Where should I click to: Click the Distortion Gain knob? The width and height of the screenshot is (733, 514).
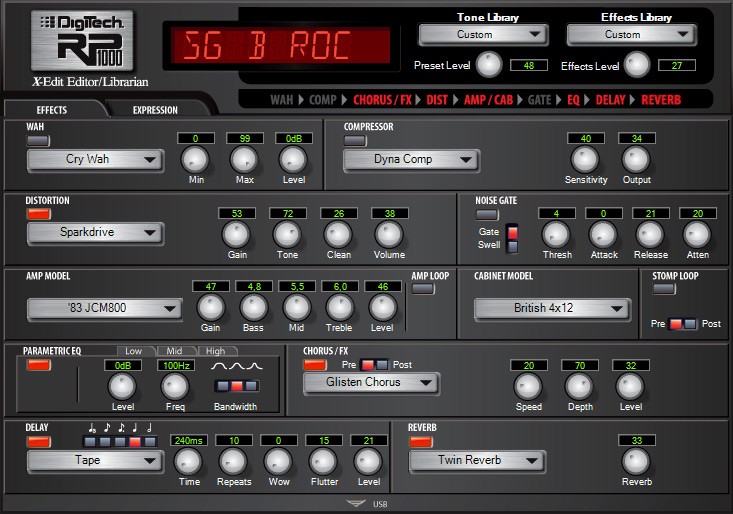click(236, 234)
